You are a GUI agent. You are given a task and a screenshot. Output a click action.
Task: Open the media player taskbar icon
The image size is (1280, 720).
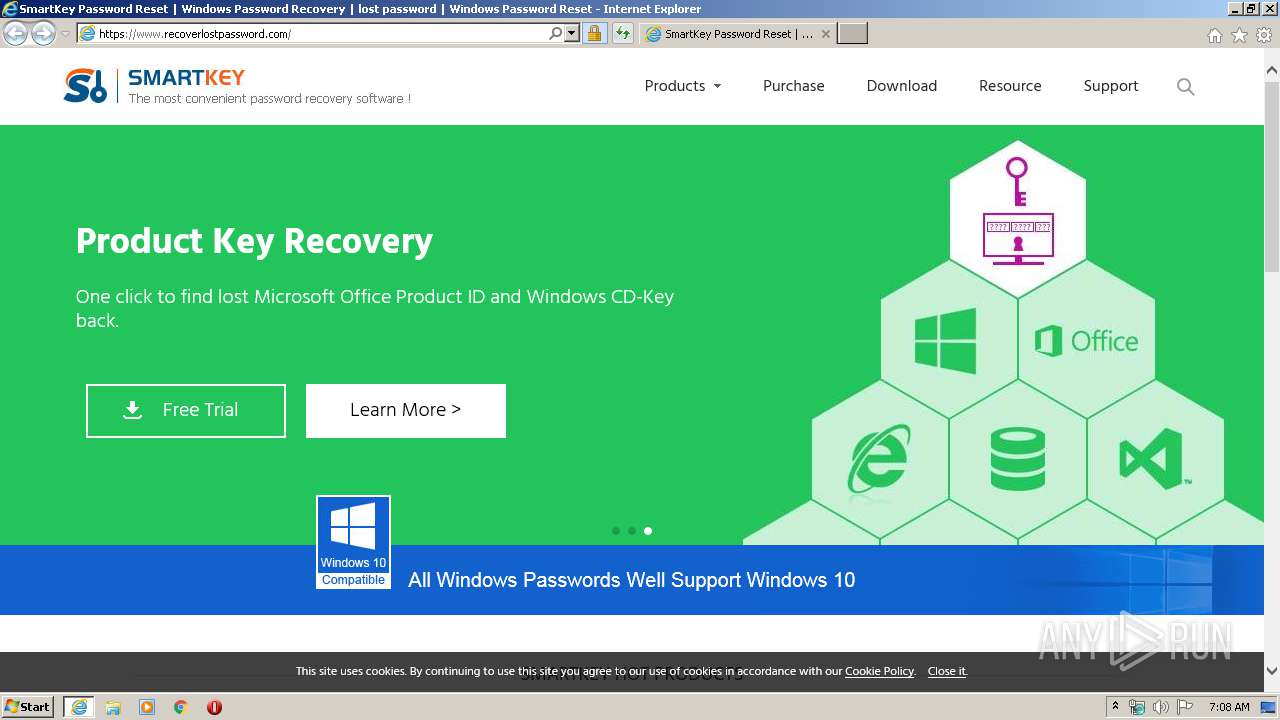point(147,707)
